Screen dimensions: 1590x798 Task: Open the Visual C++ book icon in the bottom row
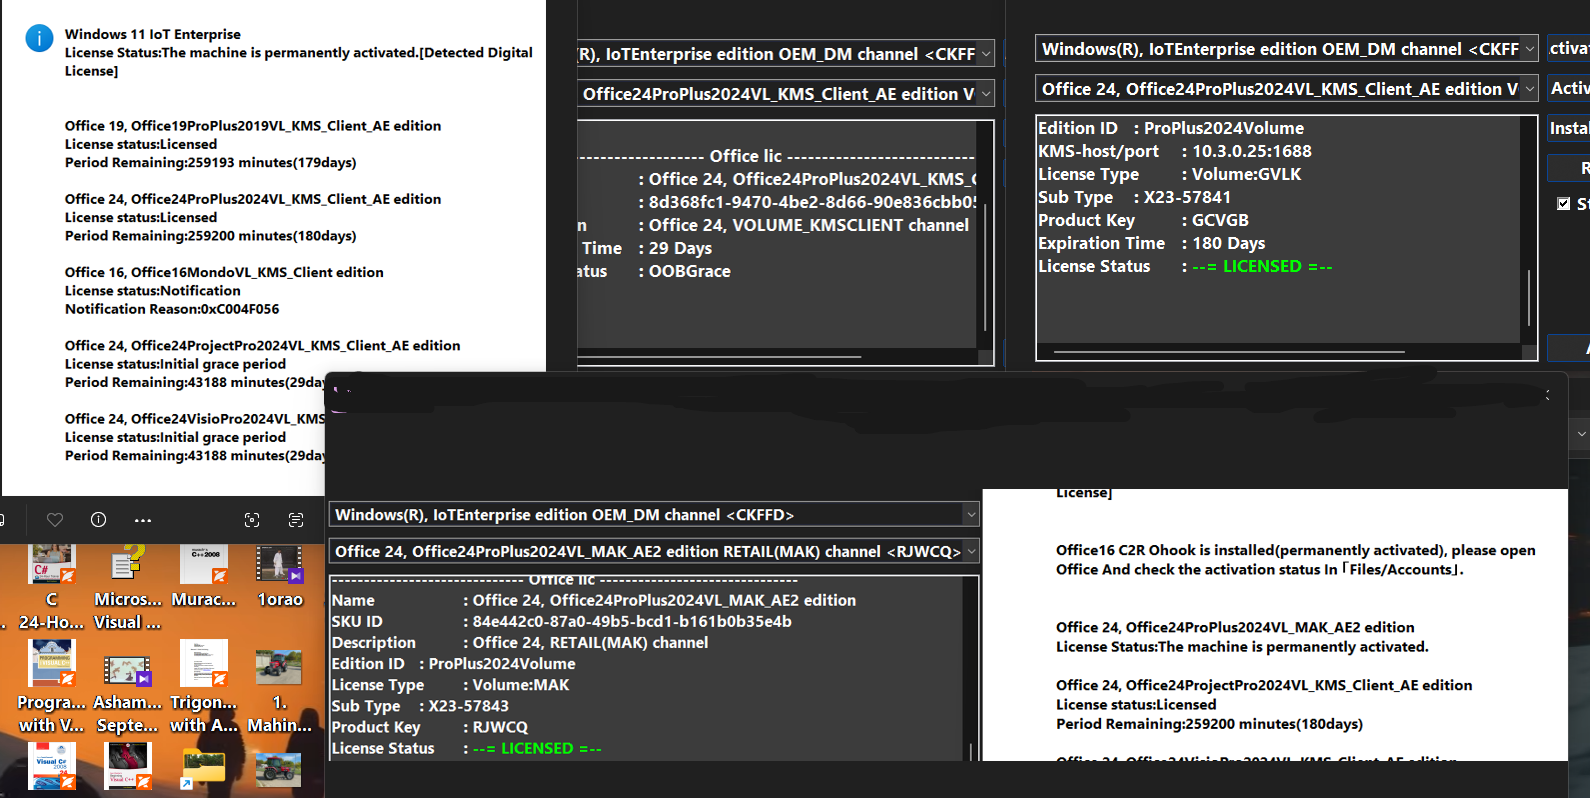[127, 766]
